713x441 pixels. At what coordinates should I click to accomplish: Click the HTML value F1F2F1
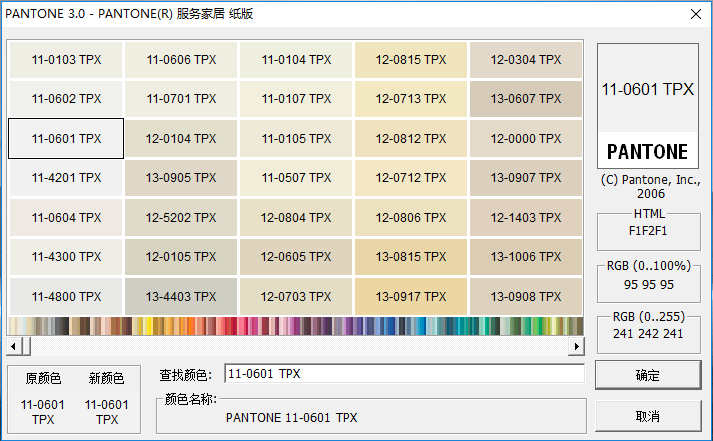coord(648,231)
